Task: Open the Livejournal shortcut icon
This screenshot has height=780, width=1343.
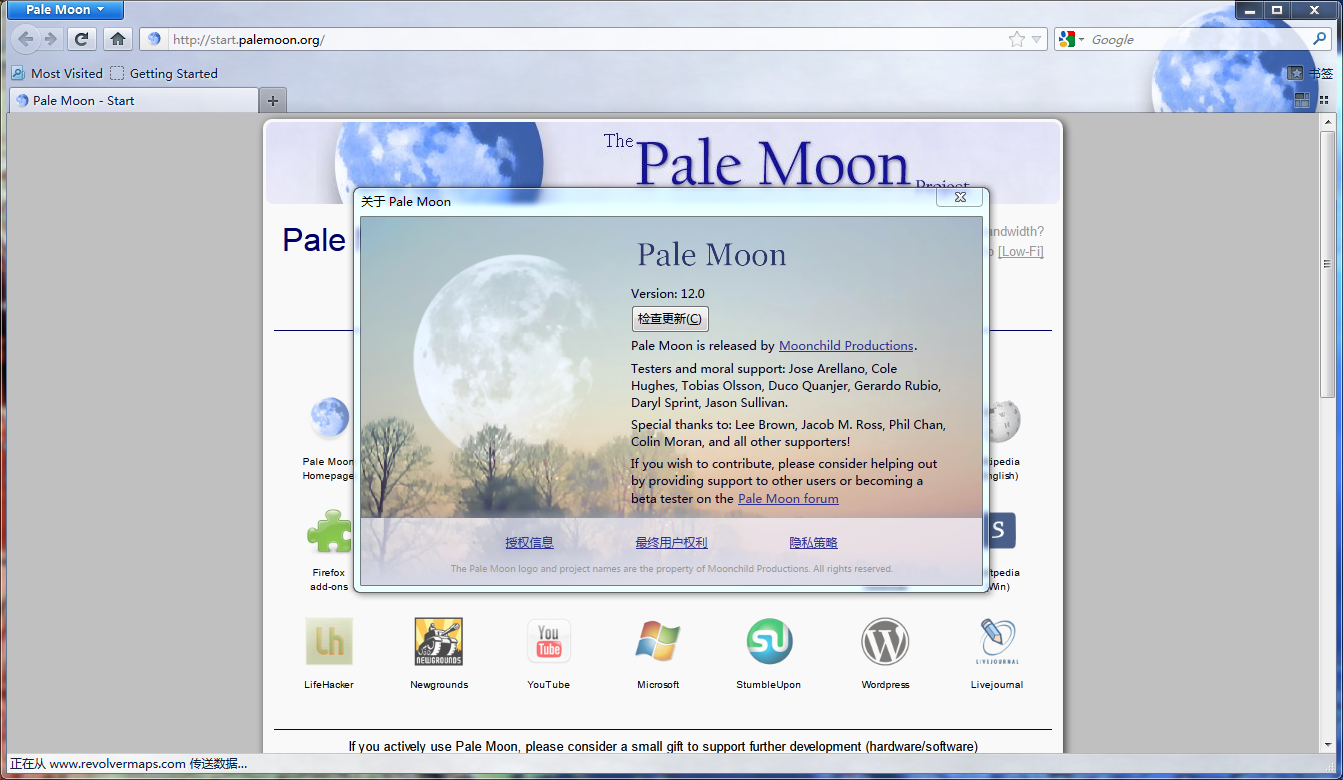Action: pos(997,641)
